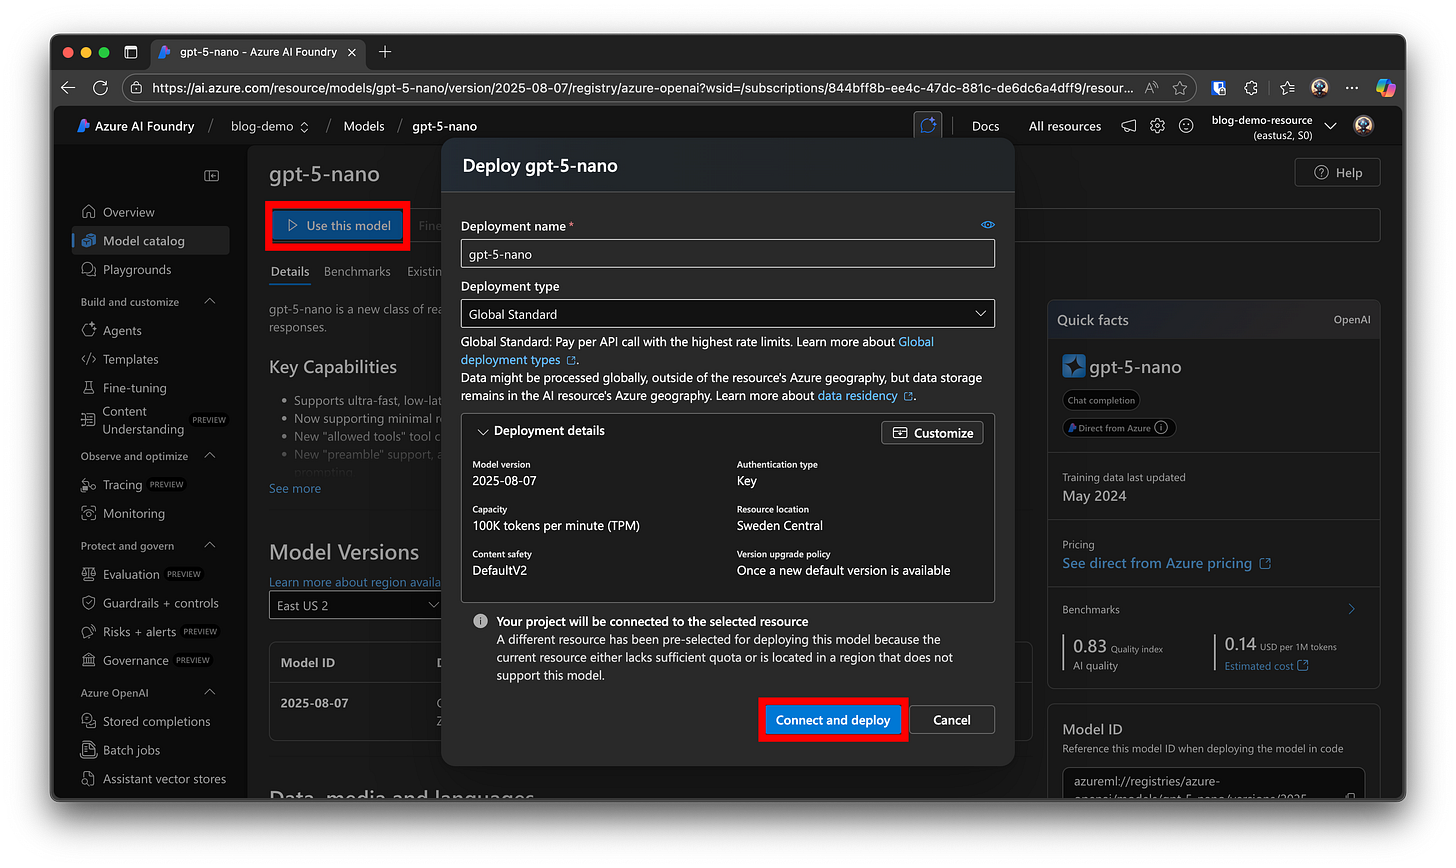This screenshot has width=1456, height=868.
Task: Click Use this model
Action: (338, 226)
